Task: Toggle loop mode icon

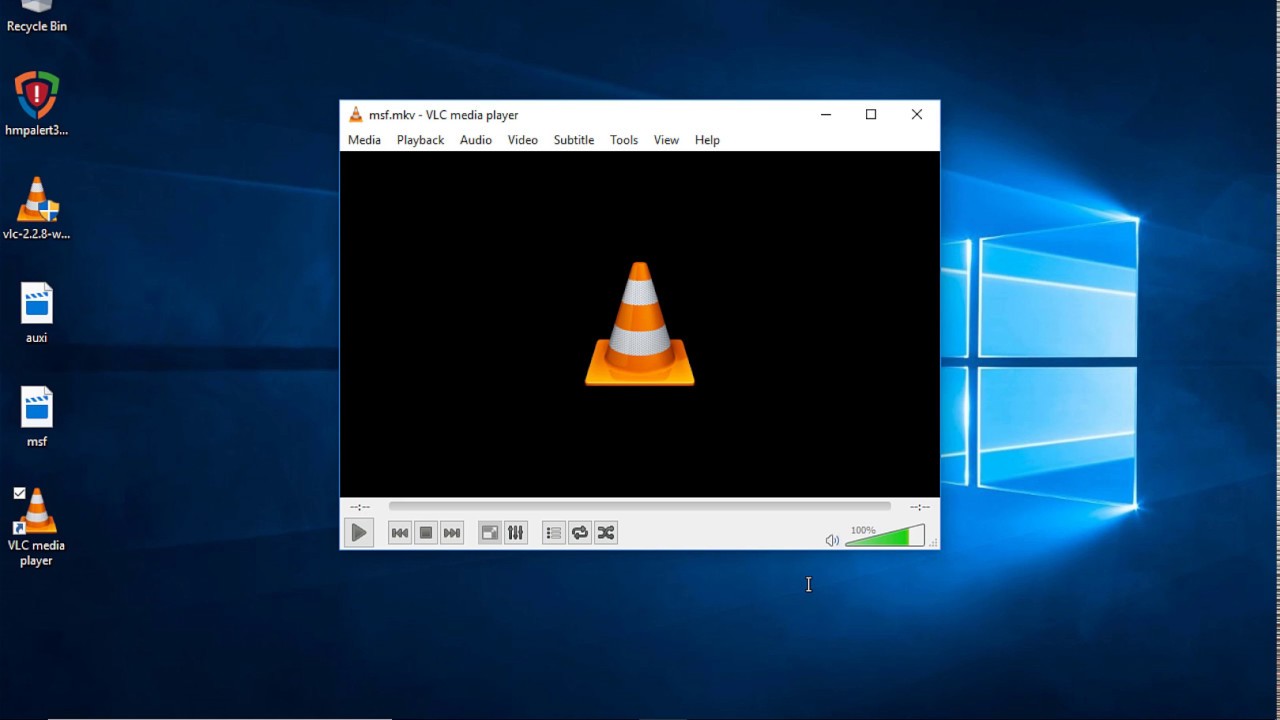Action: click(580, 533)
